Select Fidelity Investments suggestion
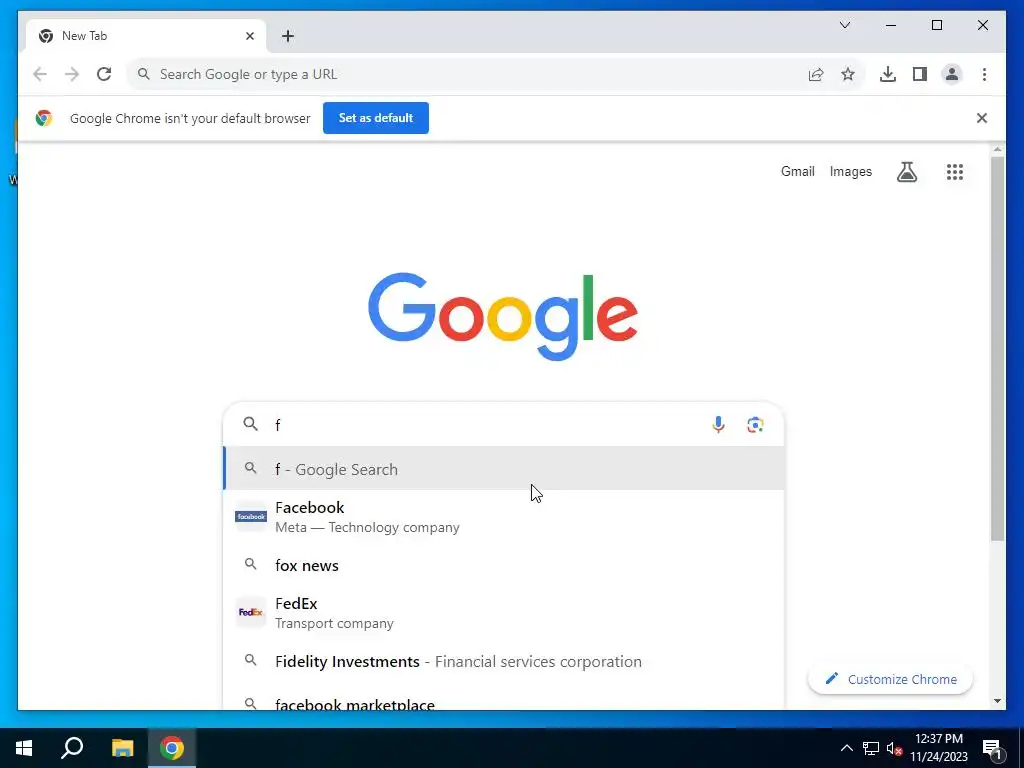 [x=504, y=662]
